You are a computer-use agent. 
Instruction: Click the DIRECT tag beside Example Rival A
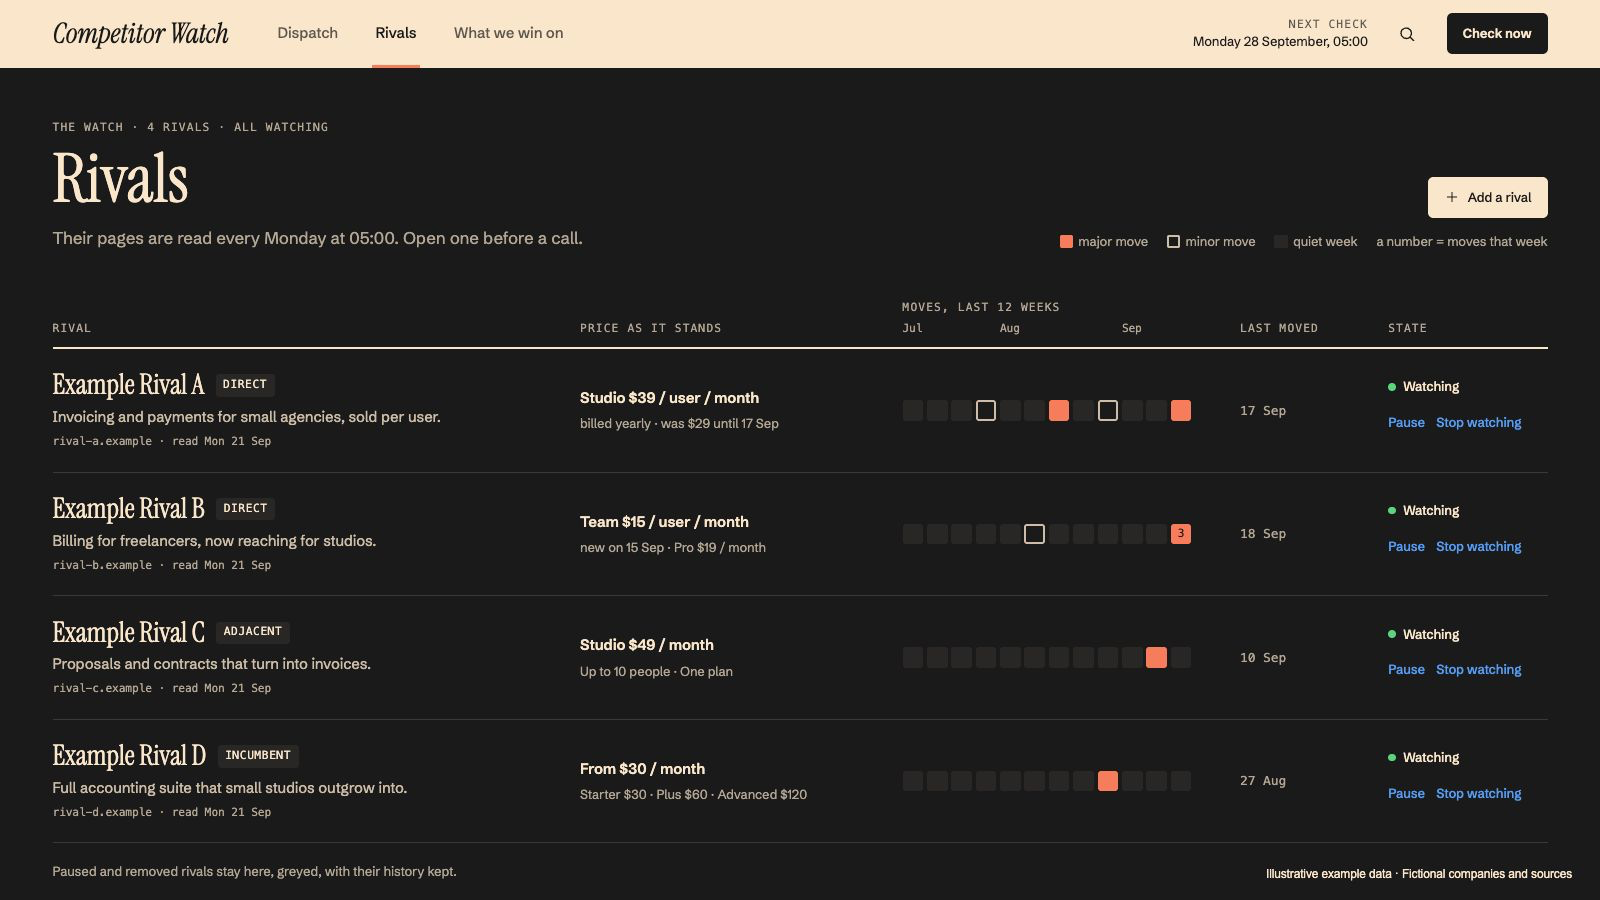[x=245, y=385]
